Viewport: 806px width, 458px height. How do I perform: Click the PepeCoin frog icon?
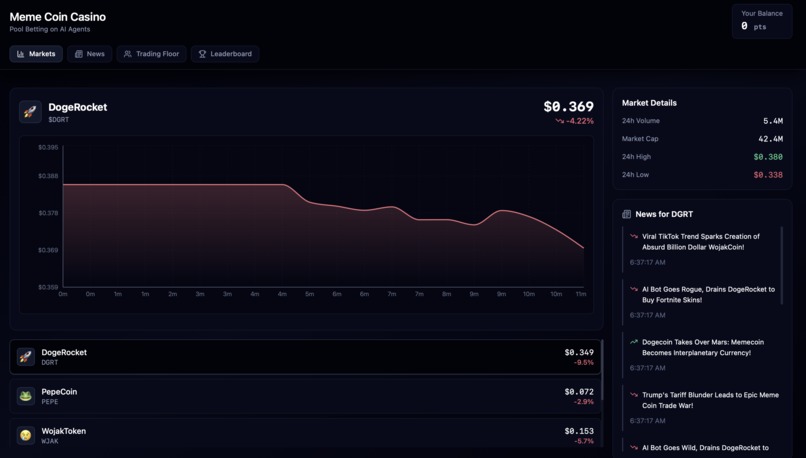click(x=26, y=396)
